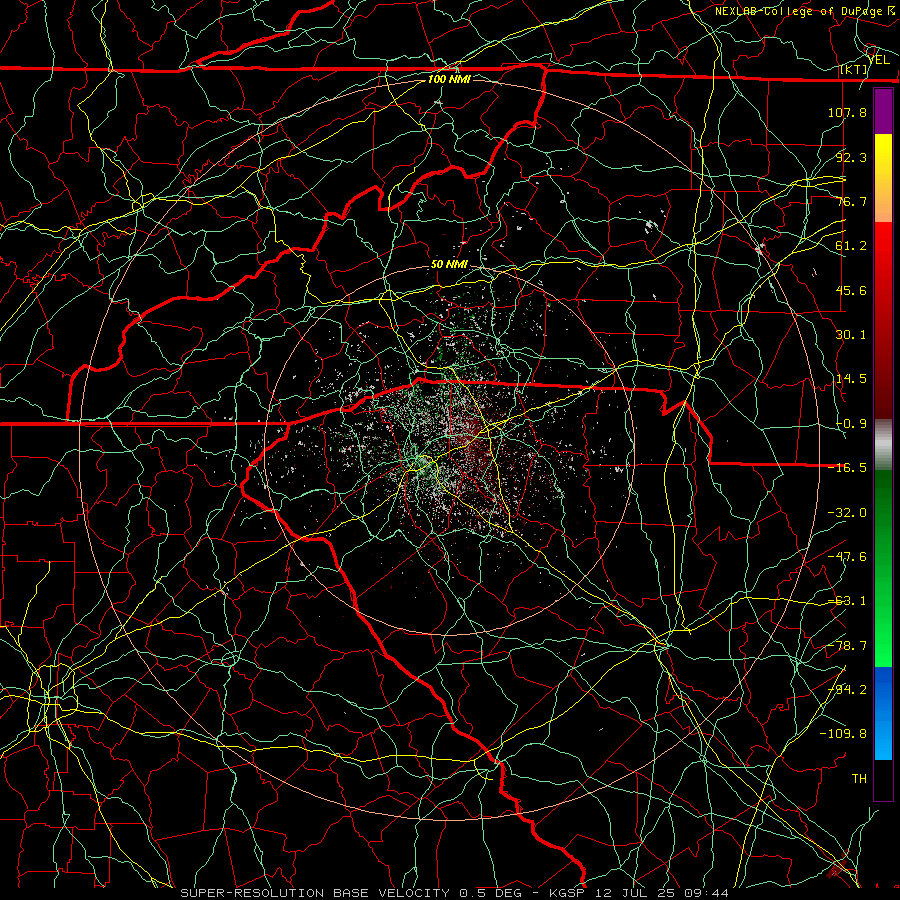The width and height of the screenshot is (900, 900).
Task: Select the -0.9 legend value
Action: 851,424
